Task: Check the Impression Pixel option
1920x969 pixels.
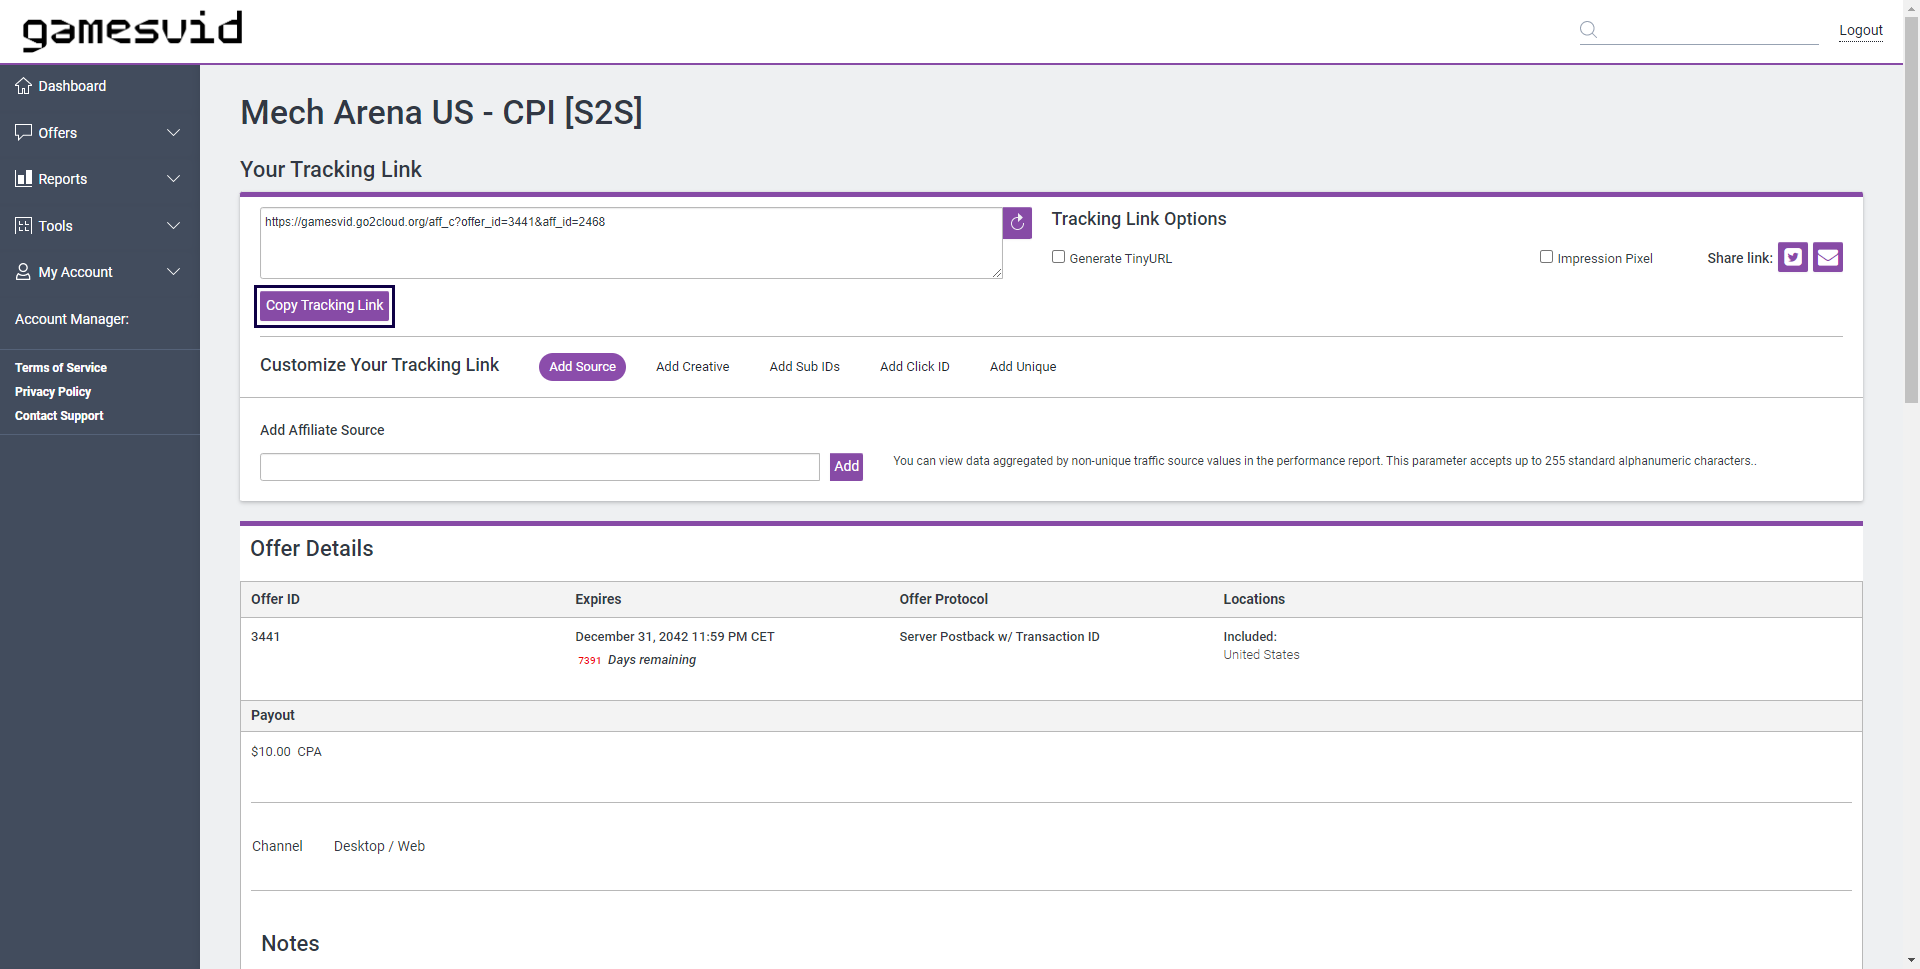Action: (1546, 257)
